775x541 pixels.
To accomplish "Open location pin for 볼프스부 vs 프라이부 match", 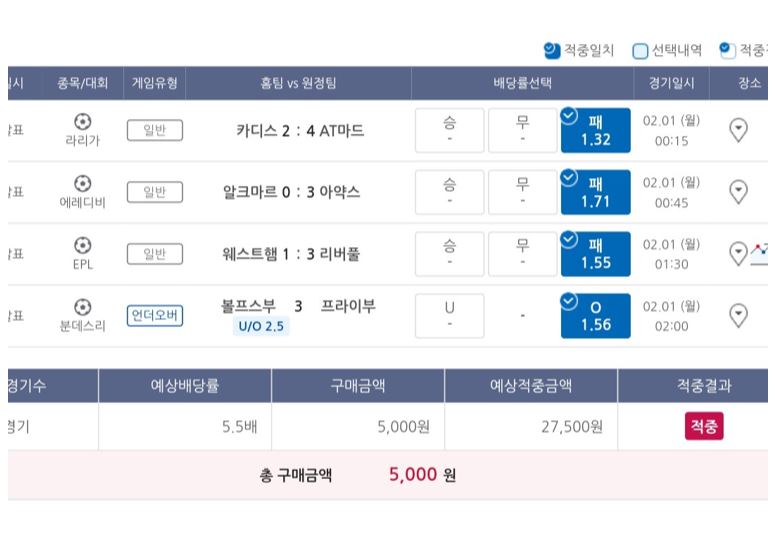I will coord(738,315).
